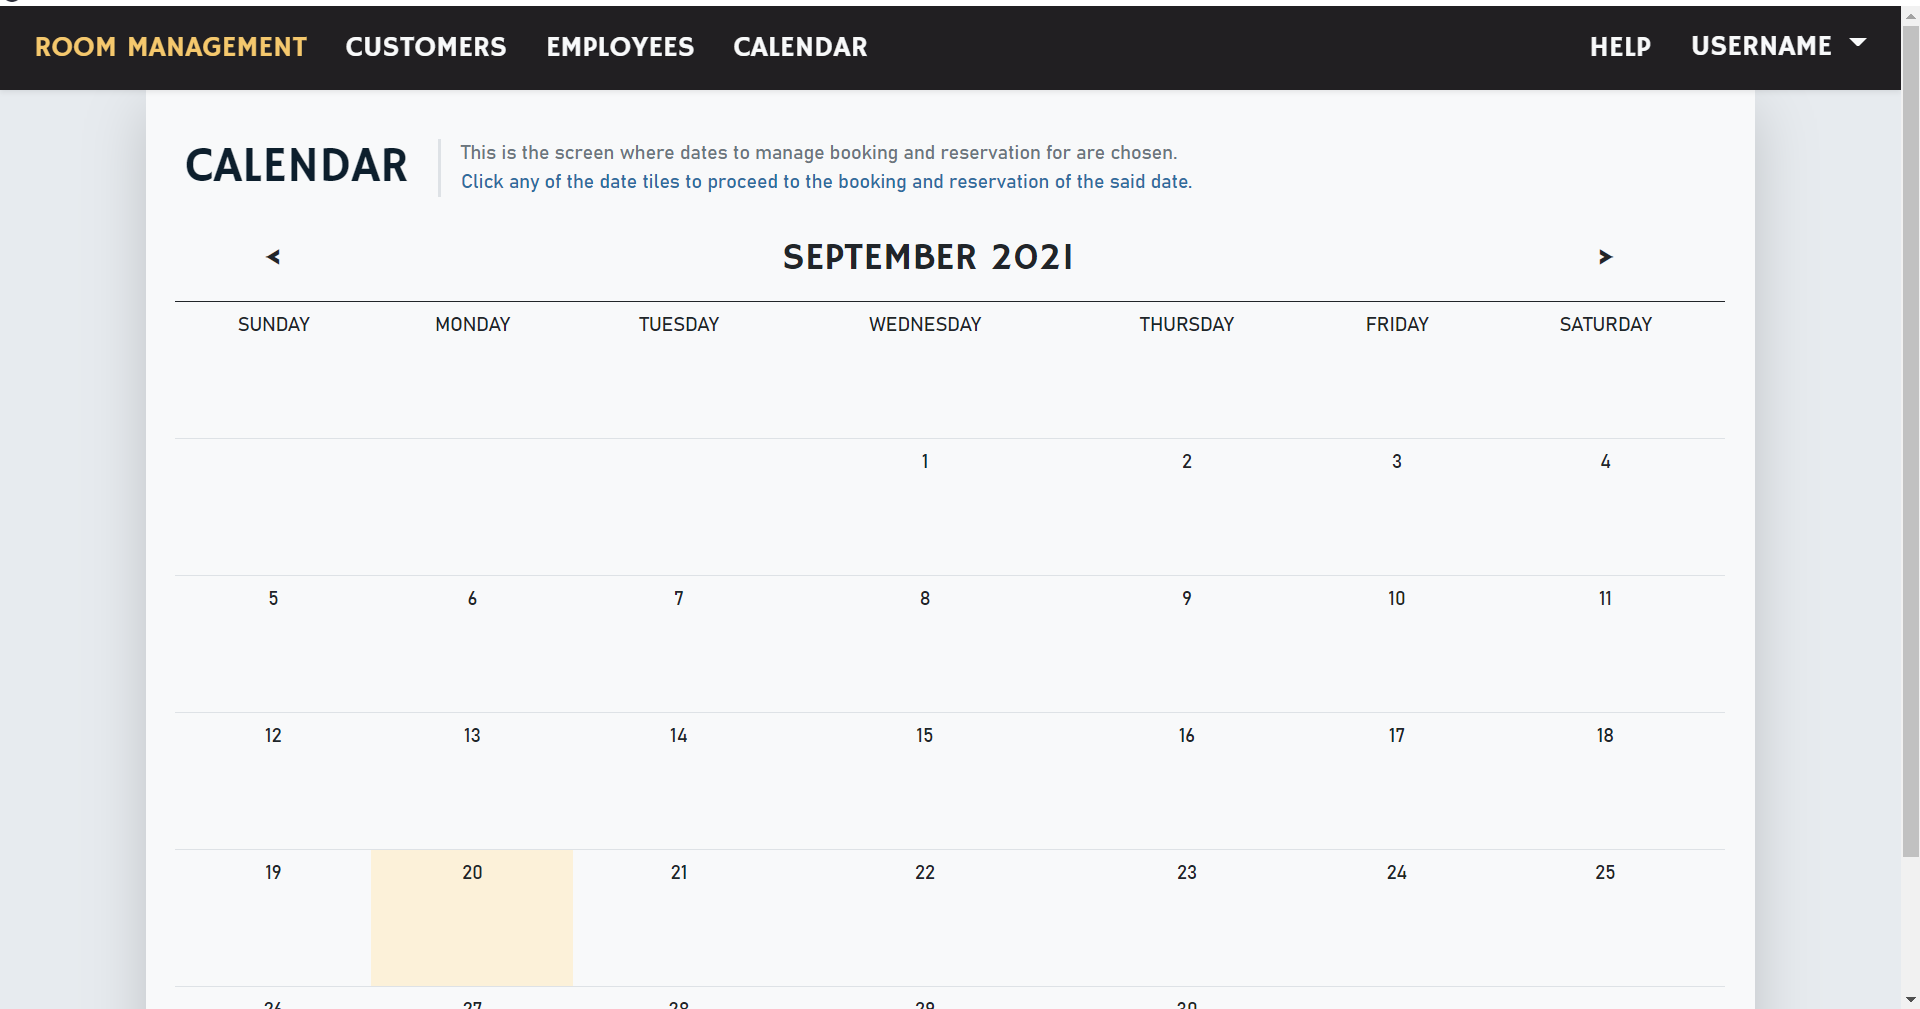The width and height of the screenshot is (1920, 1009).
Task: Open bookings for September 25
Action: pos(1606,918)
